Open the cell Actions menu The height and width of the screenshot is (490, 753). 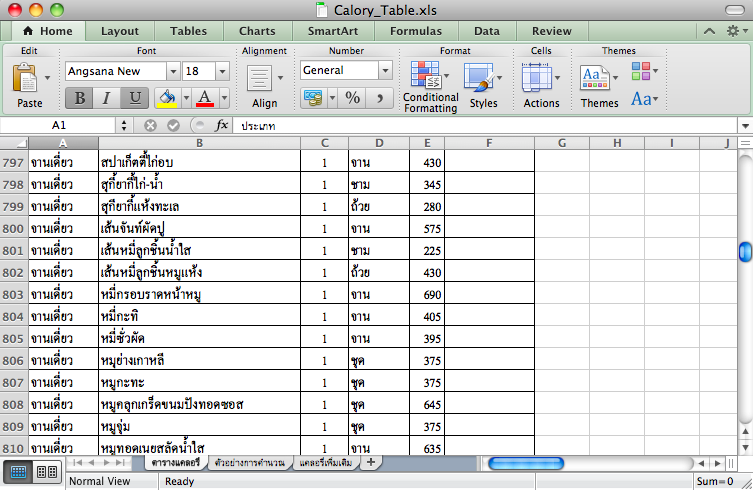tap(541, 86)
